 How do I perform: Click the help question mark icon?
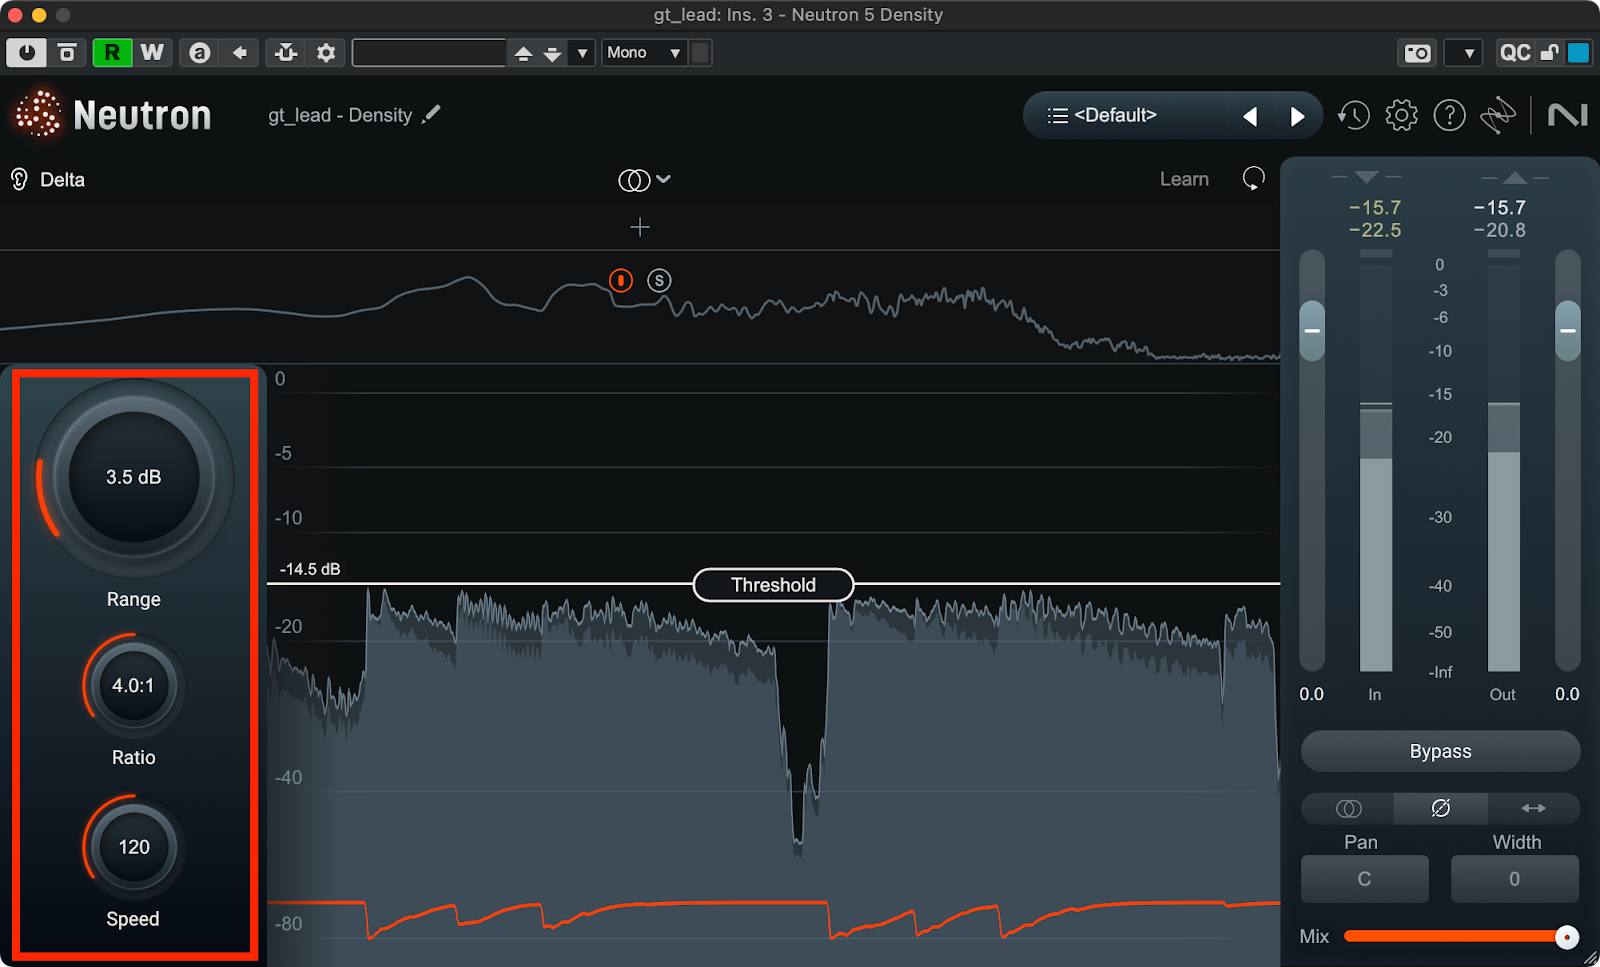coord(1449,116)
